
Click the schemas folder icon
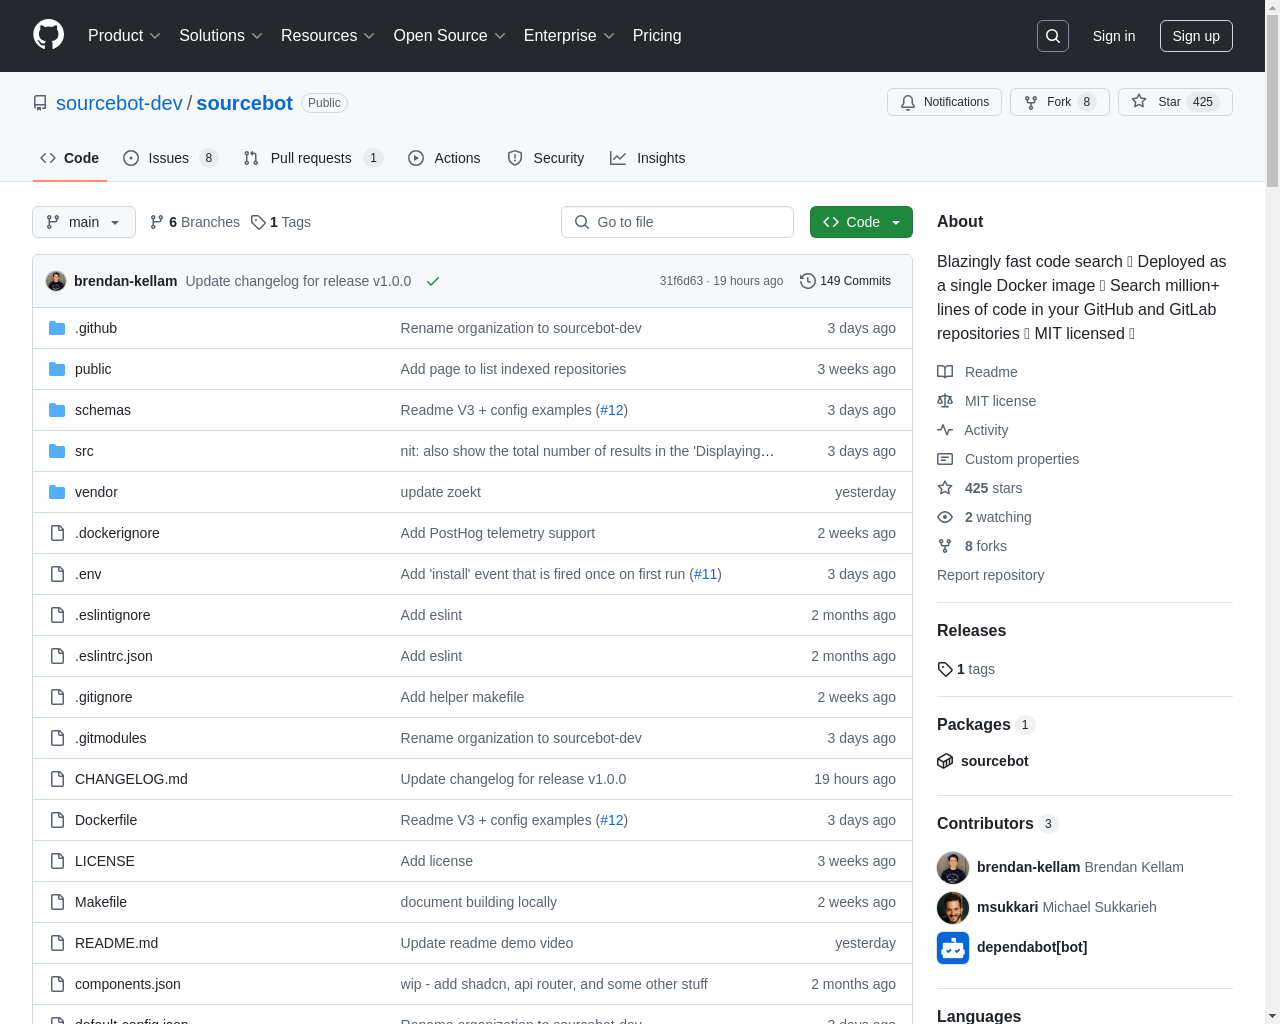[57, 410]
